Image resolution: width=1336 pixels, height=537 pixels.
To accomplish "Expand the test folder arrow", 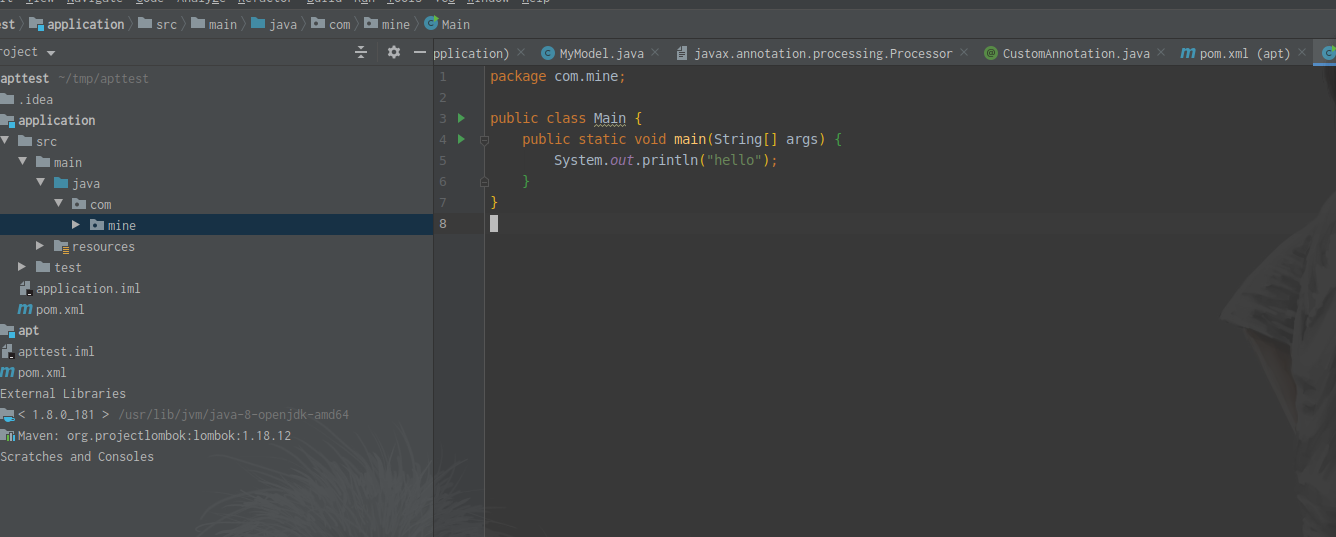I will click(22, 267).
